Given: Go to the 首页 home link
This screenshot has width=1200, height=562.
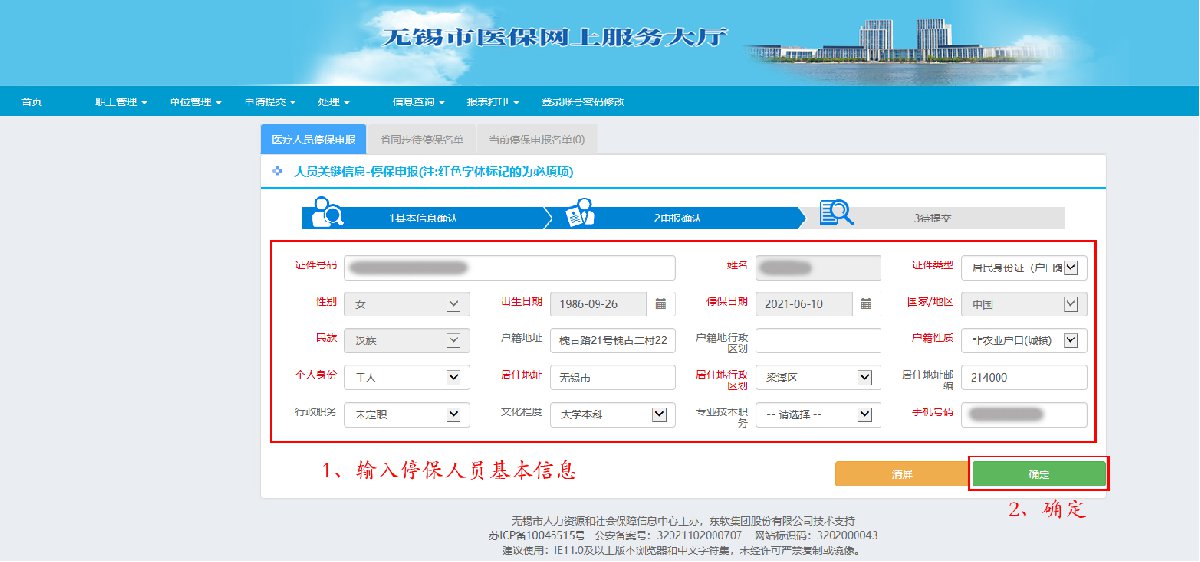Looking at the screenshot, I should 32,102.
